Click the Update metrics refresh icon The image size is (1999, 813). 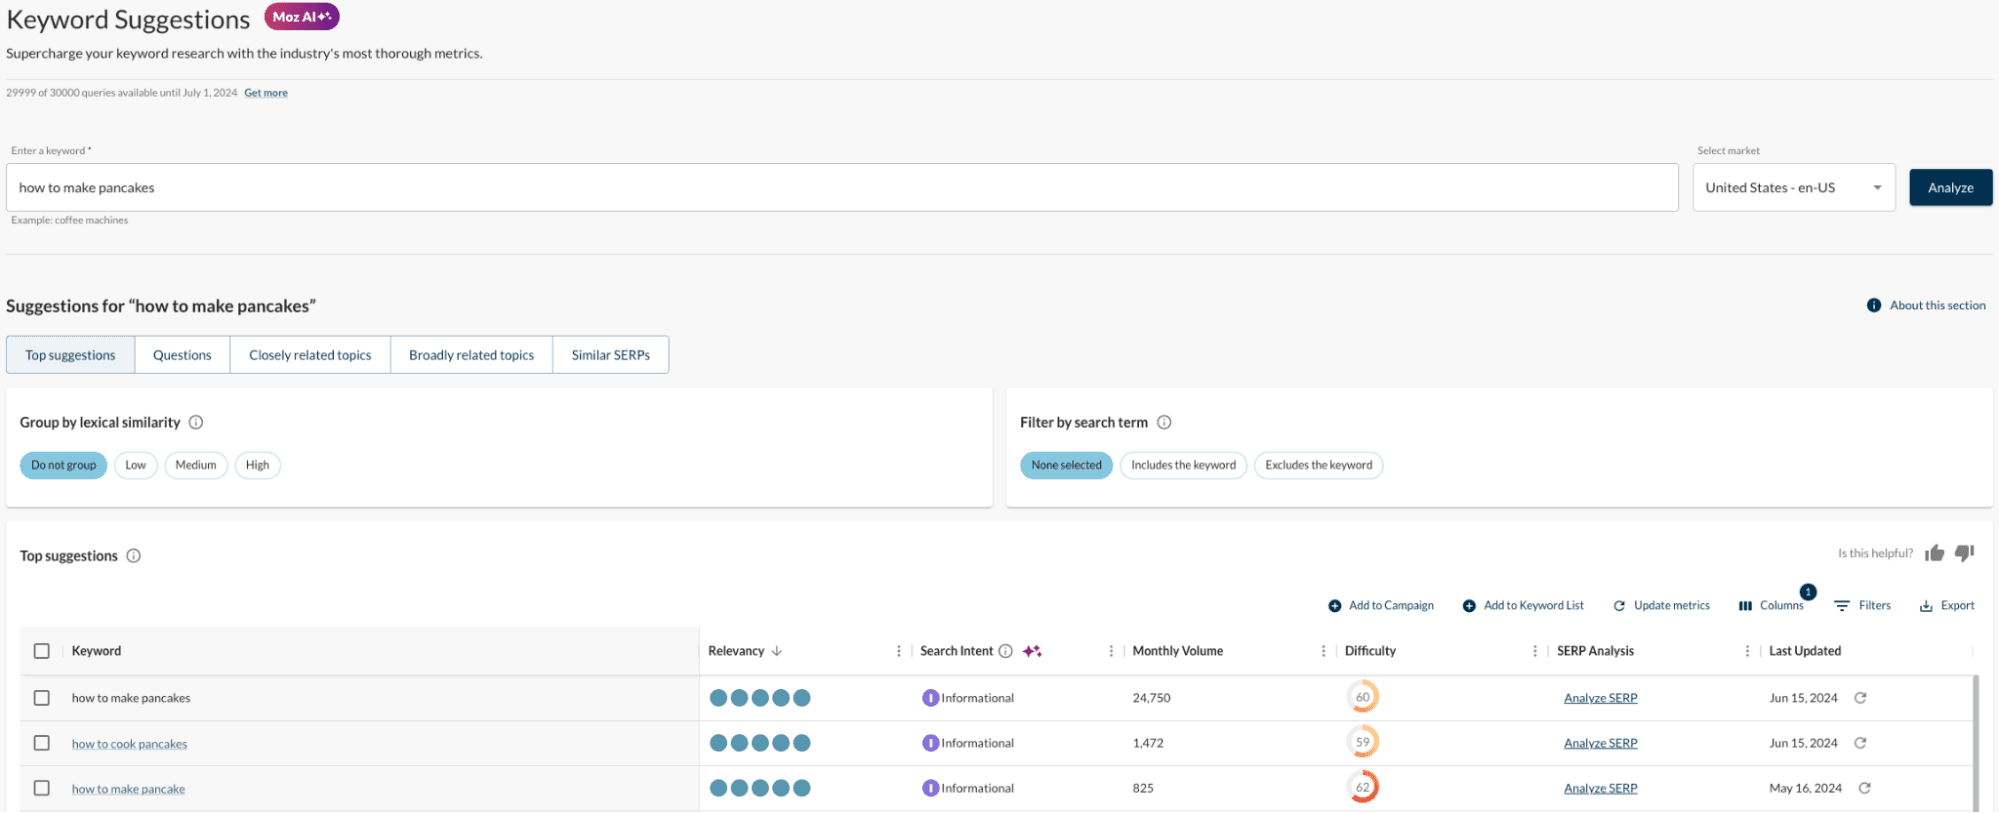(x=1619, y=606)
